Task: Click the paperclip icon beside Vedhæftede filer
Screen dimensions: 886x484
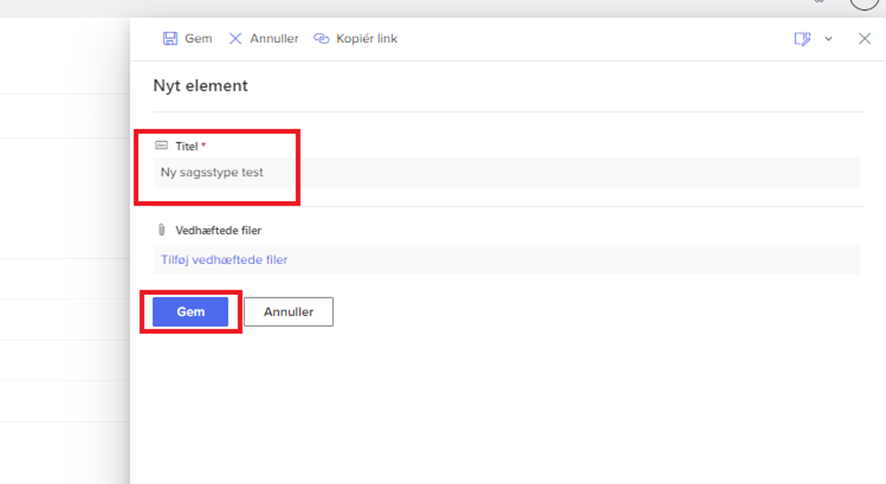Action: [162, 230]
